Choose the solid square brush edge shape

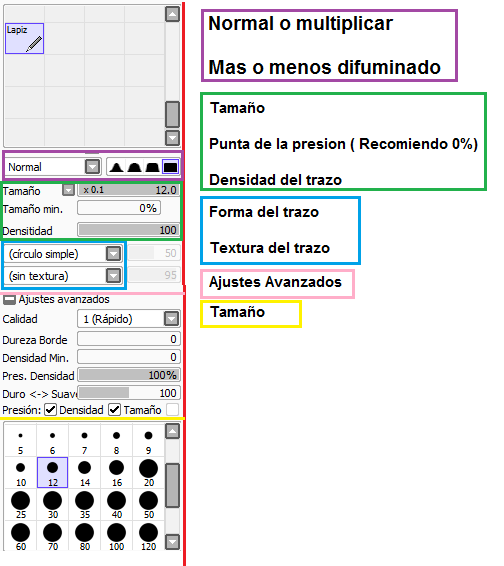[x=170, y=167]
